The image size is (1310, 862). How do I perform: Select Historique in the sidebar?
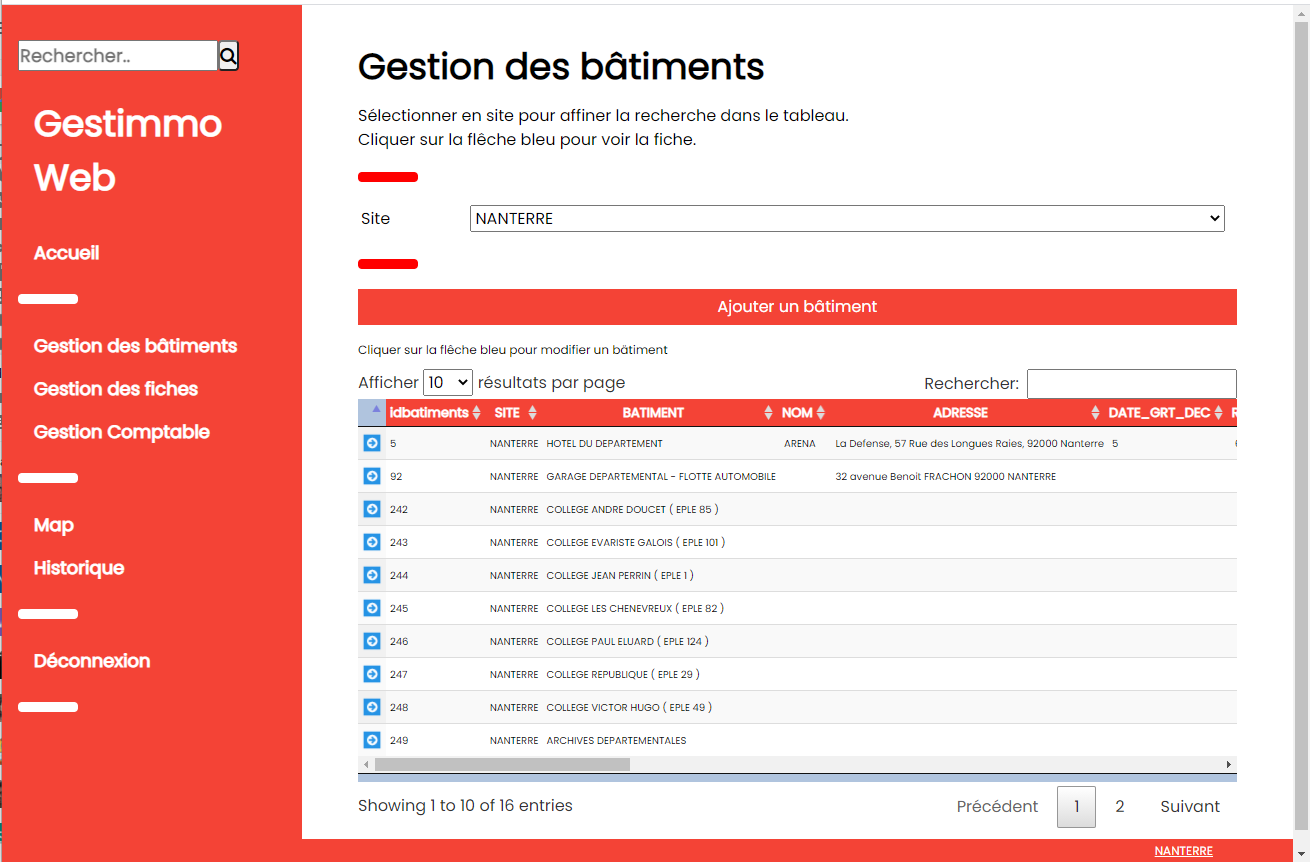click(x=79, y=568)
